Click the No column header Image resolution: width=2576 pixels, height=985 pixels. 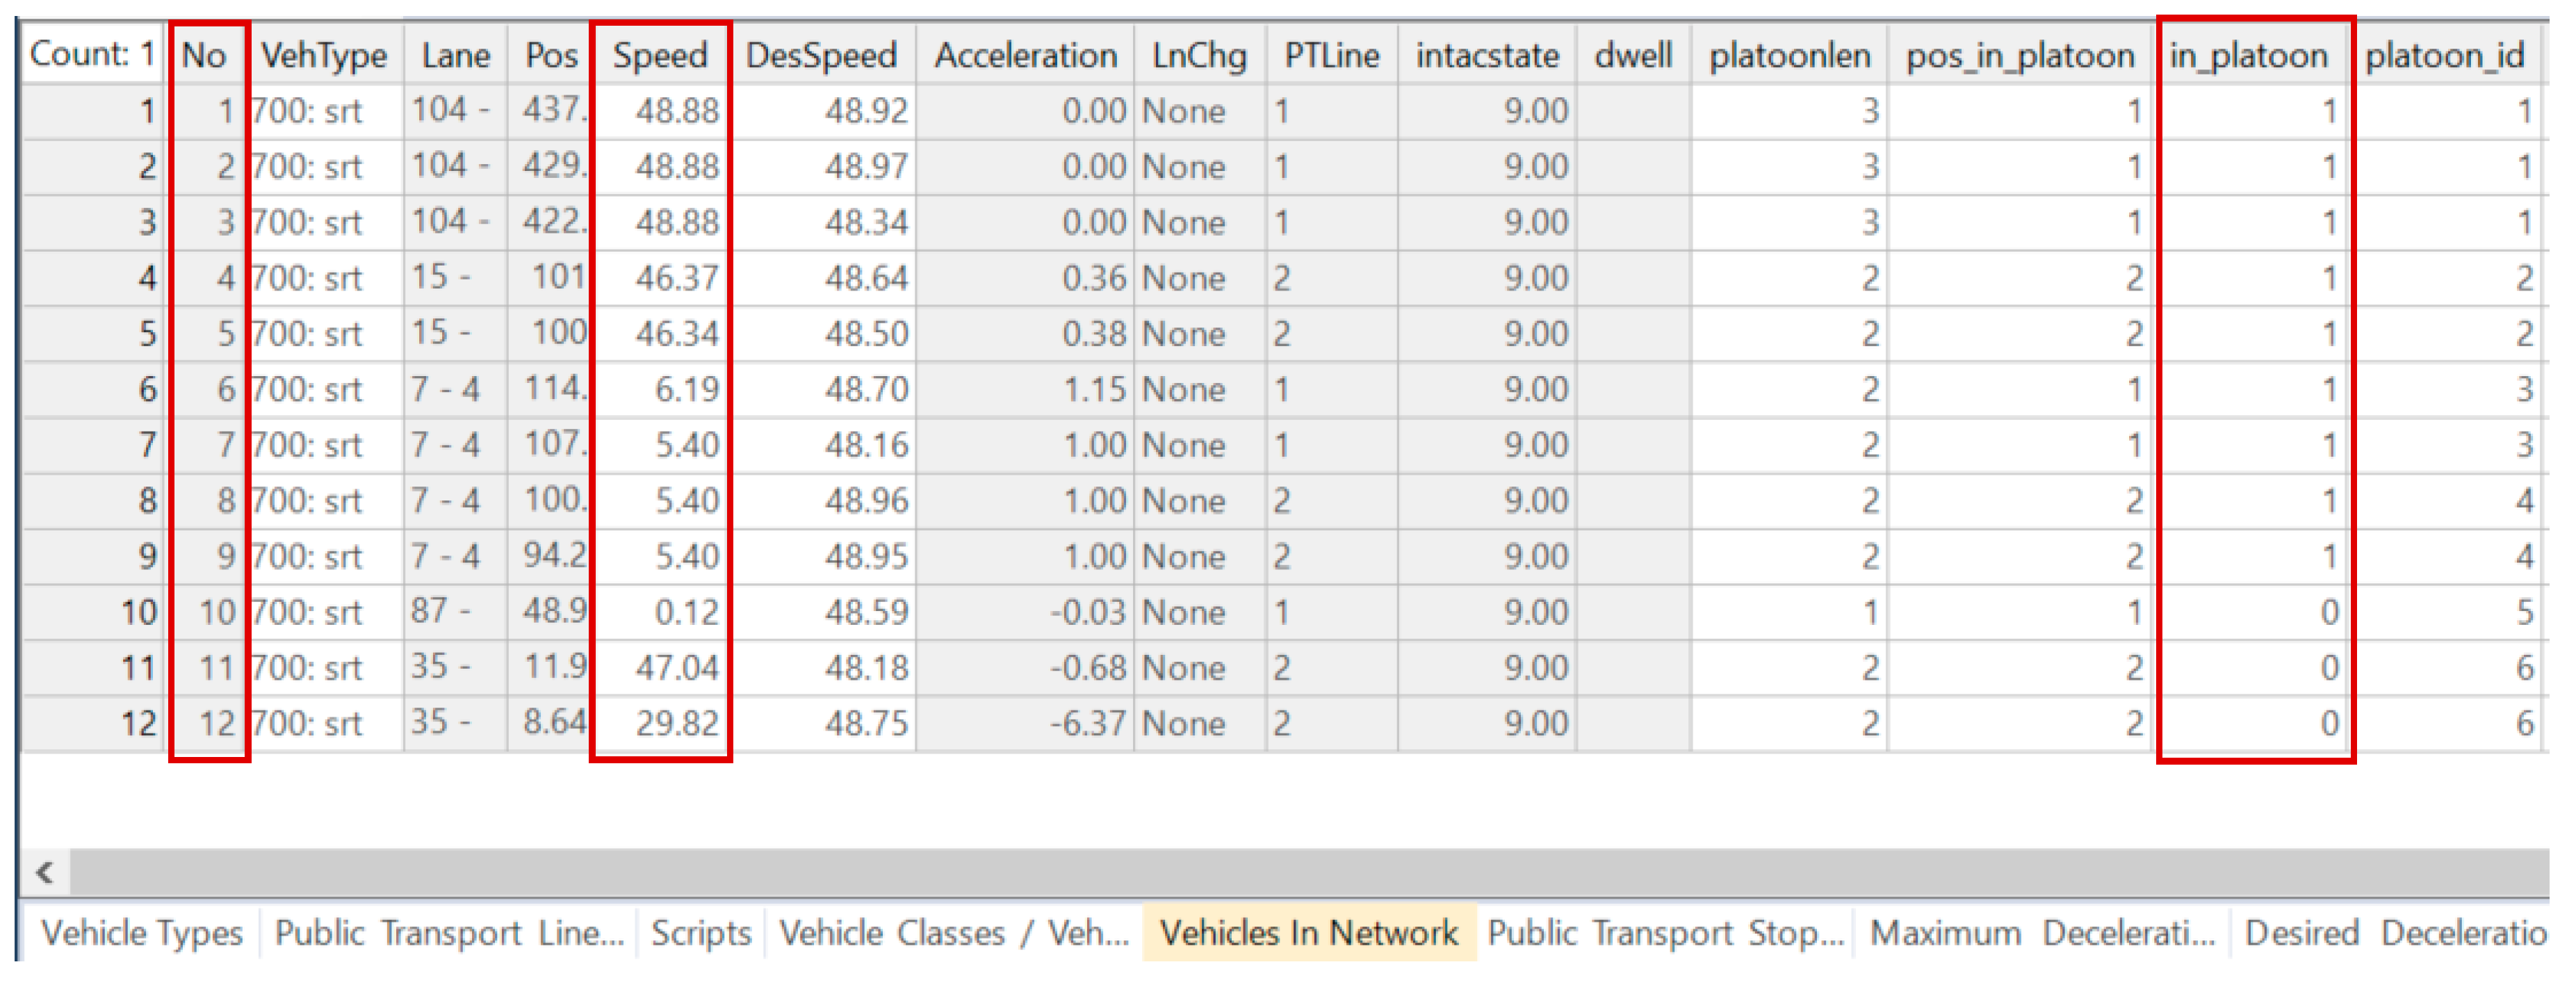coord(204,55)
